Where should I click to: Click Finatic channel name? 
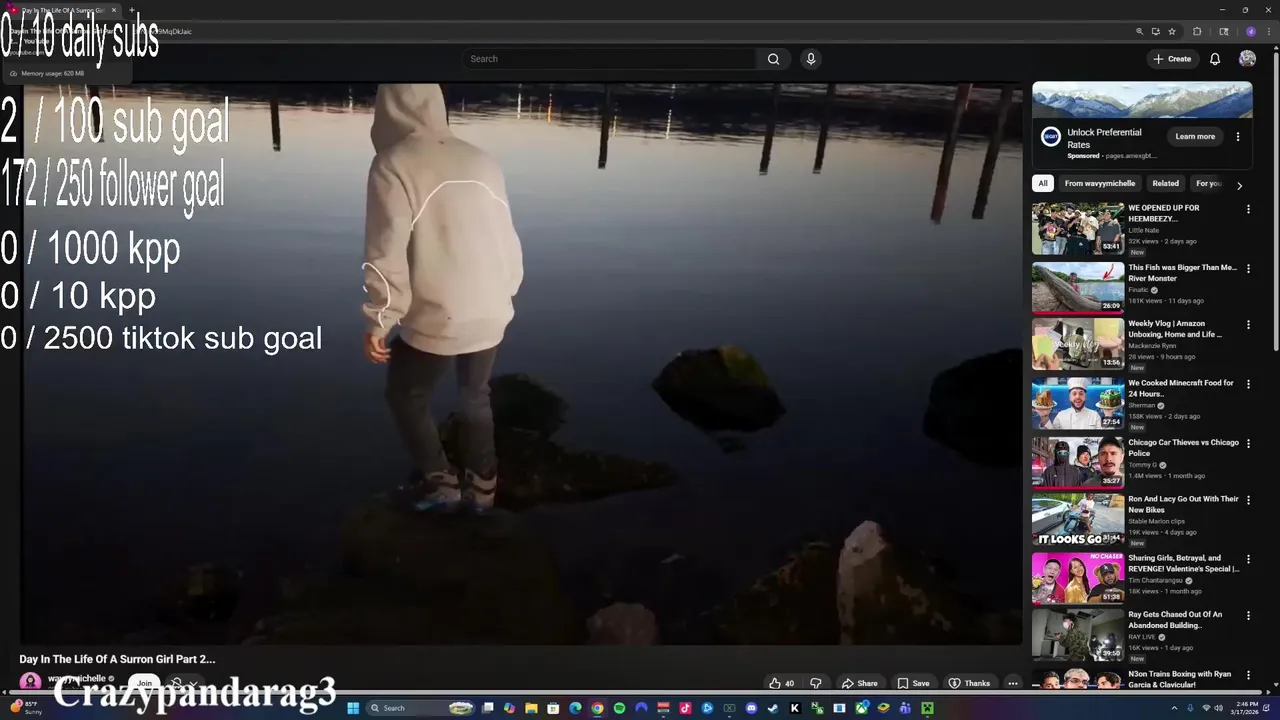click(1139, 290)
